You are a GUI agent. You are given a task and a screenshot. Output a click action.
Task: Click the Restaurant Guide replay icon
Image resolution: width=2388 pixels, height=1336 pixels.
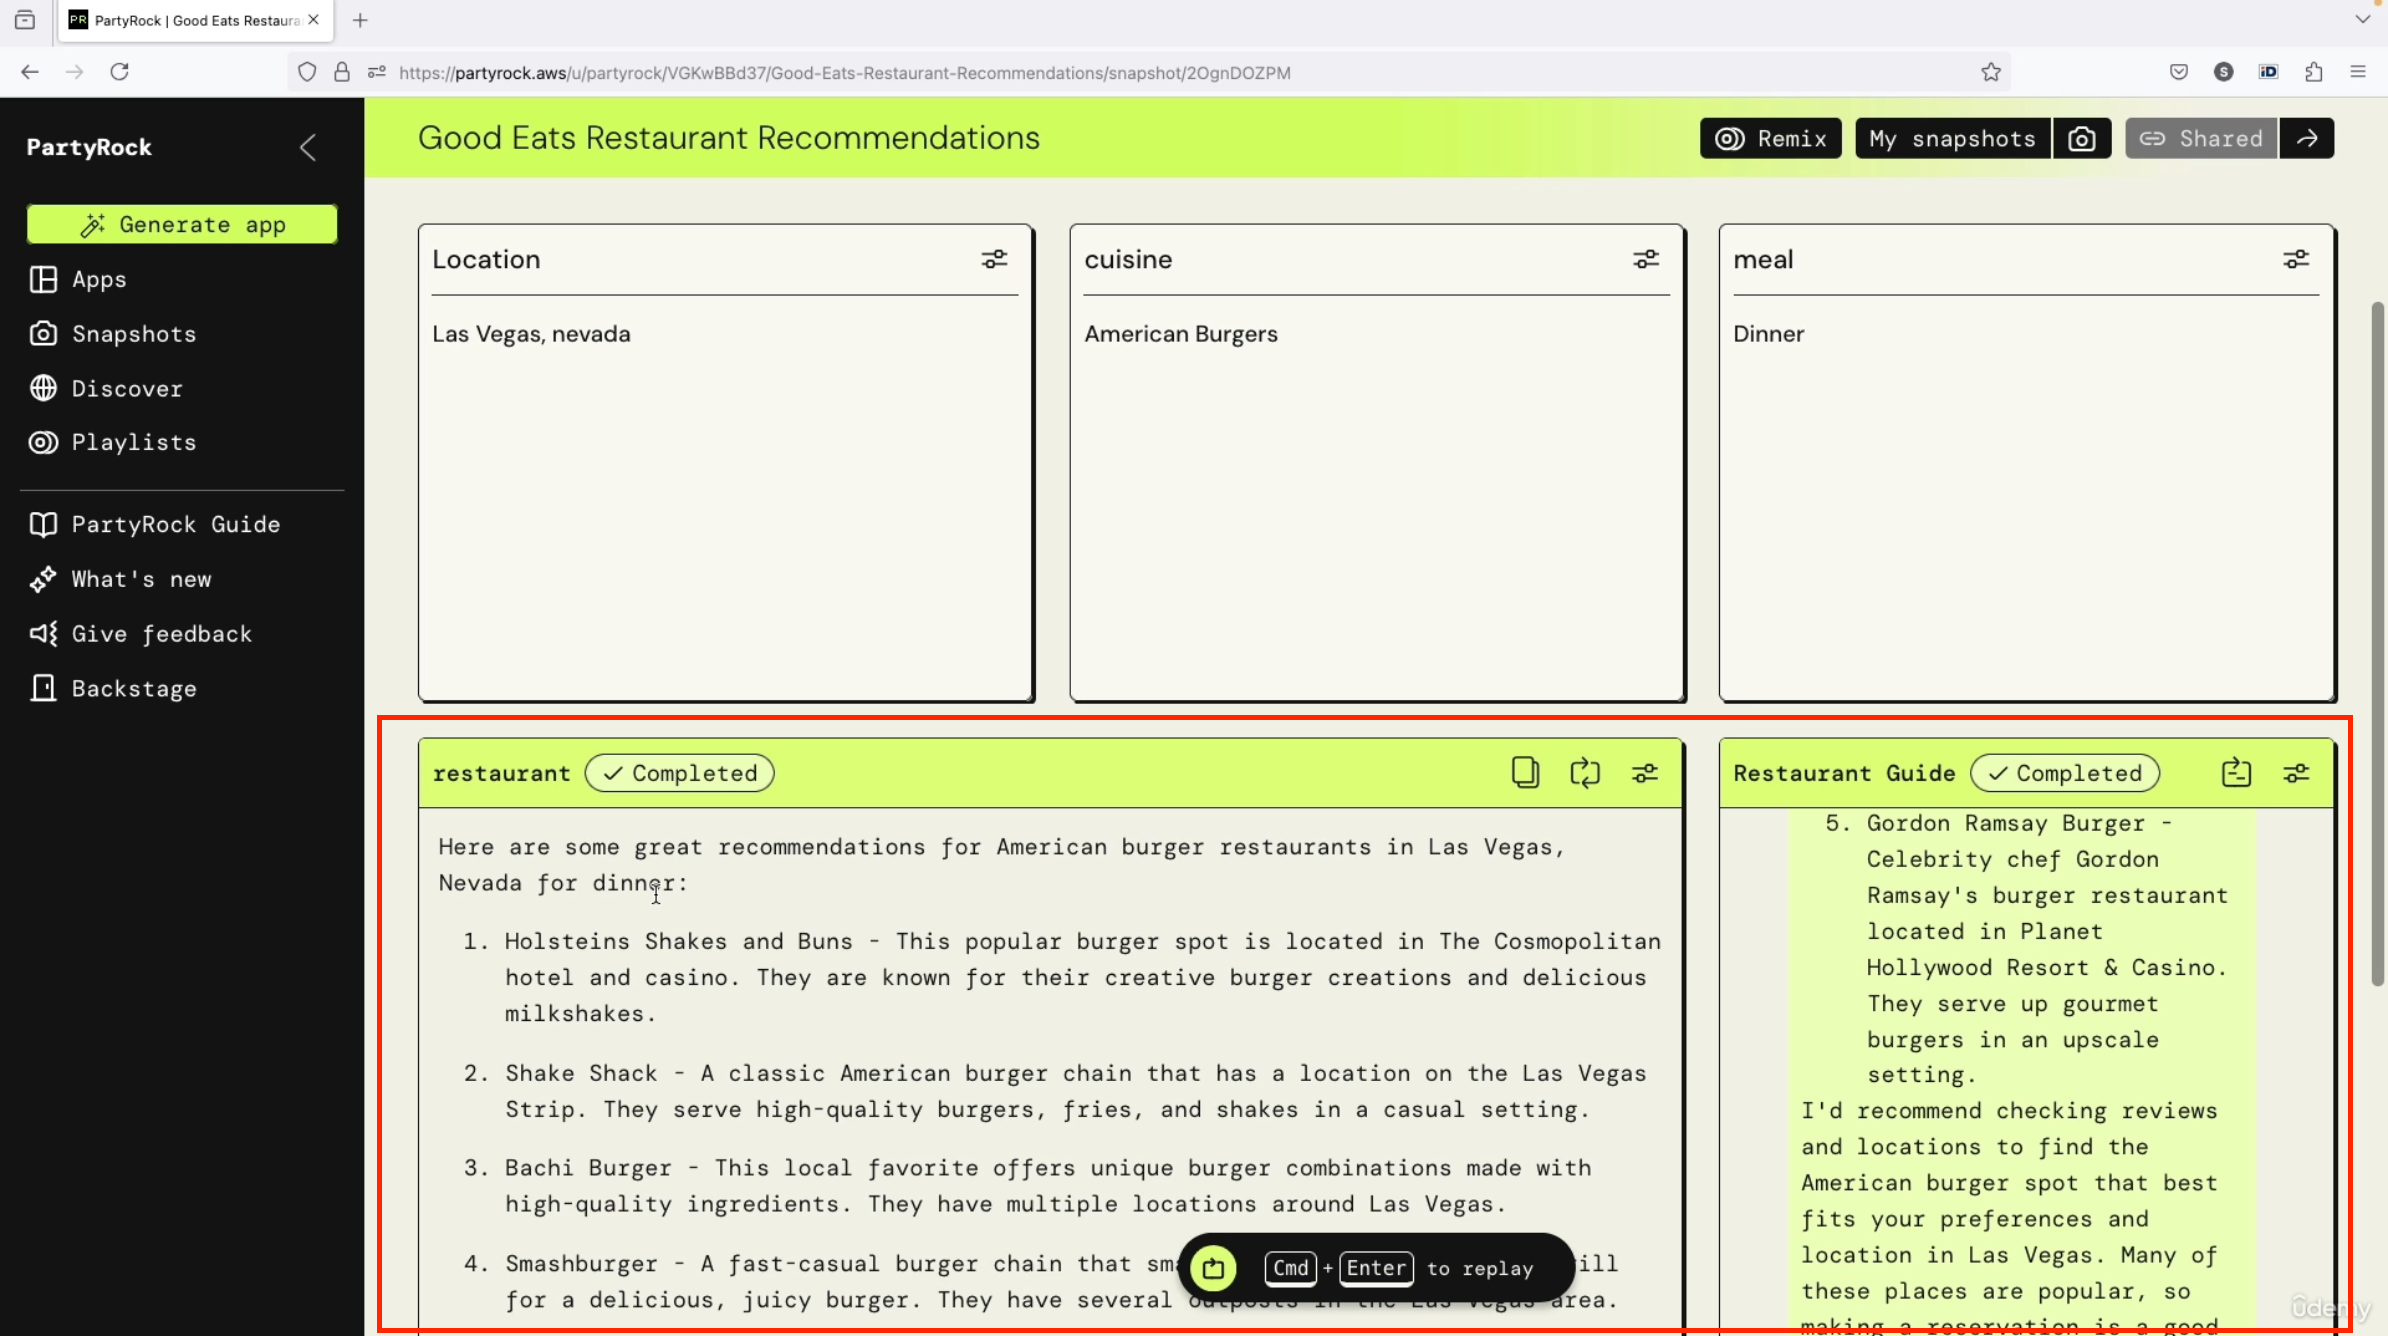click(2236, 773)
